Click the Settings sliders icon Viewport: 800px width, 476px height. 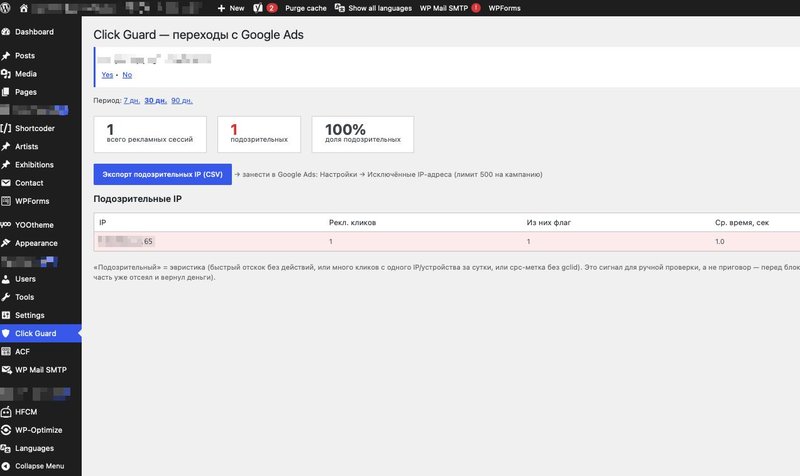[x=6, y=315]
